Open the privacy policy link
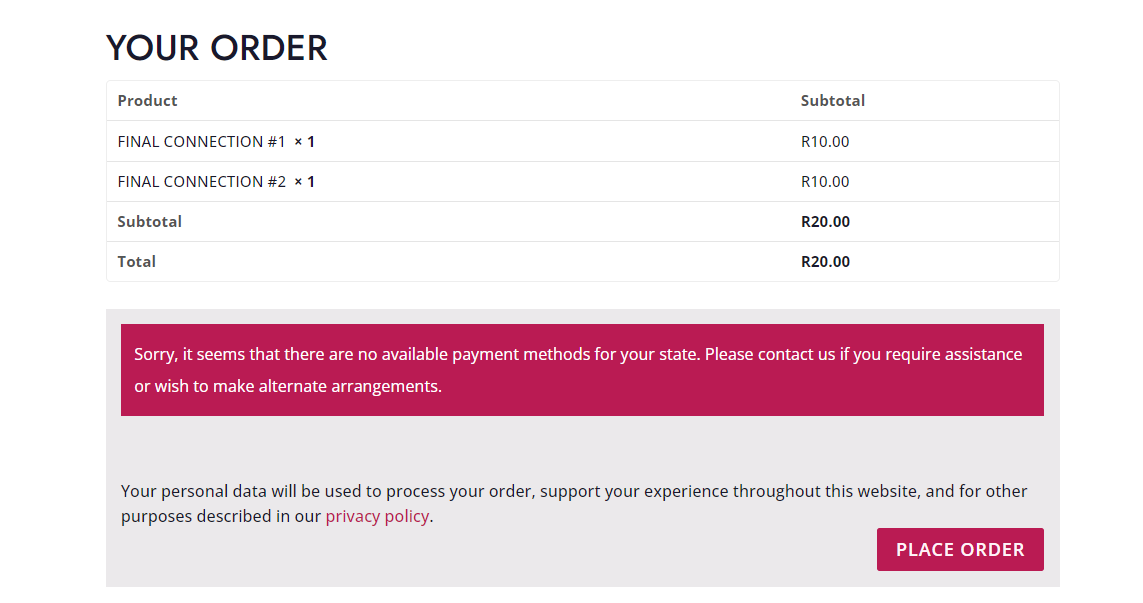Viewport: 1143px width, 603px height. point(377,516)
